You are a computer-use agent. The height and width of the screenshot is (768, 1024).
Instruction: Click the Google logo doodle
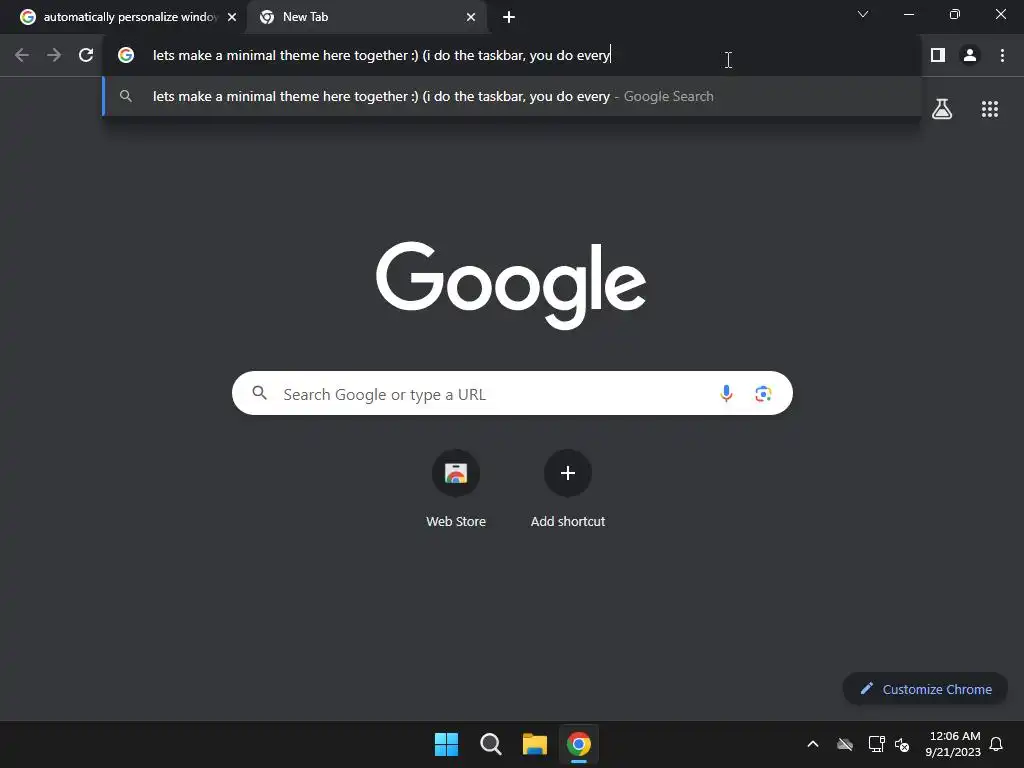[x=511, y=285]
